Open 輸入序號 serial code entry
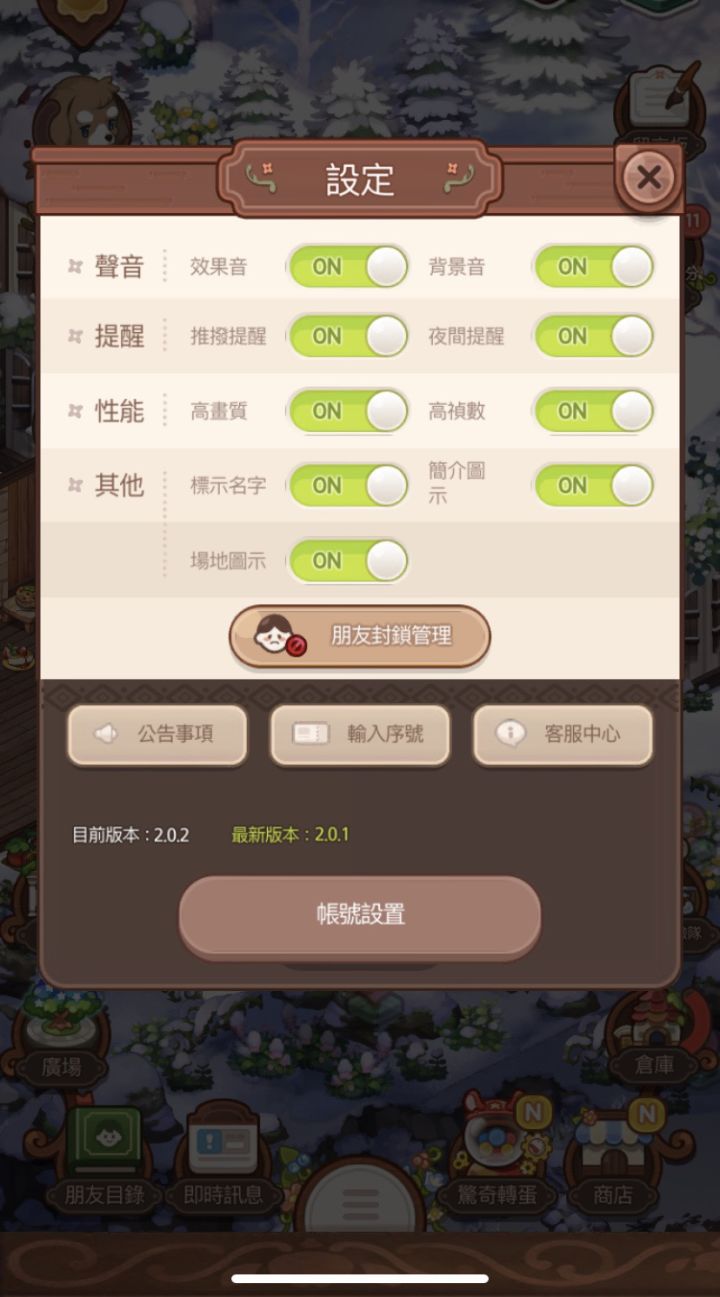This screenshot has width=720, height=1297. pyautogui.click(x=360, y=735)
